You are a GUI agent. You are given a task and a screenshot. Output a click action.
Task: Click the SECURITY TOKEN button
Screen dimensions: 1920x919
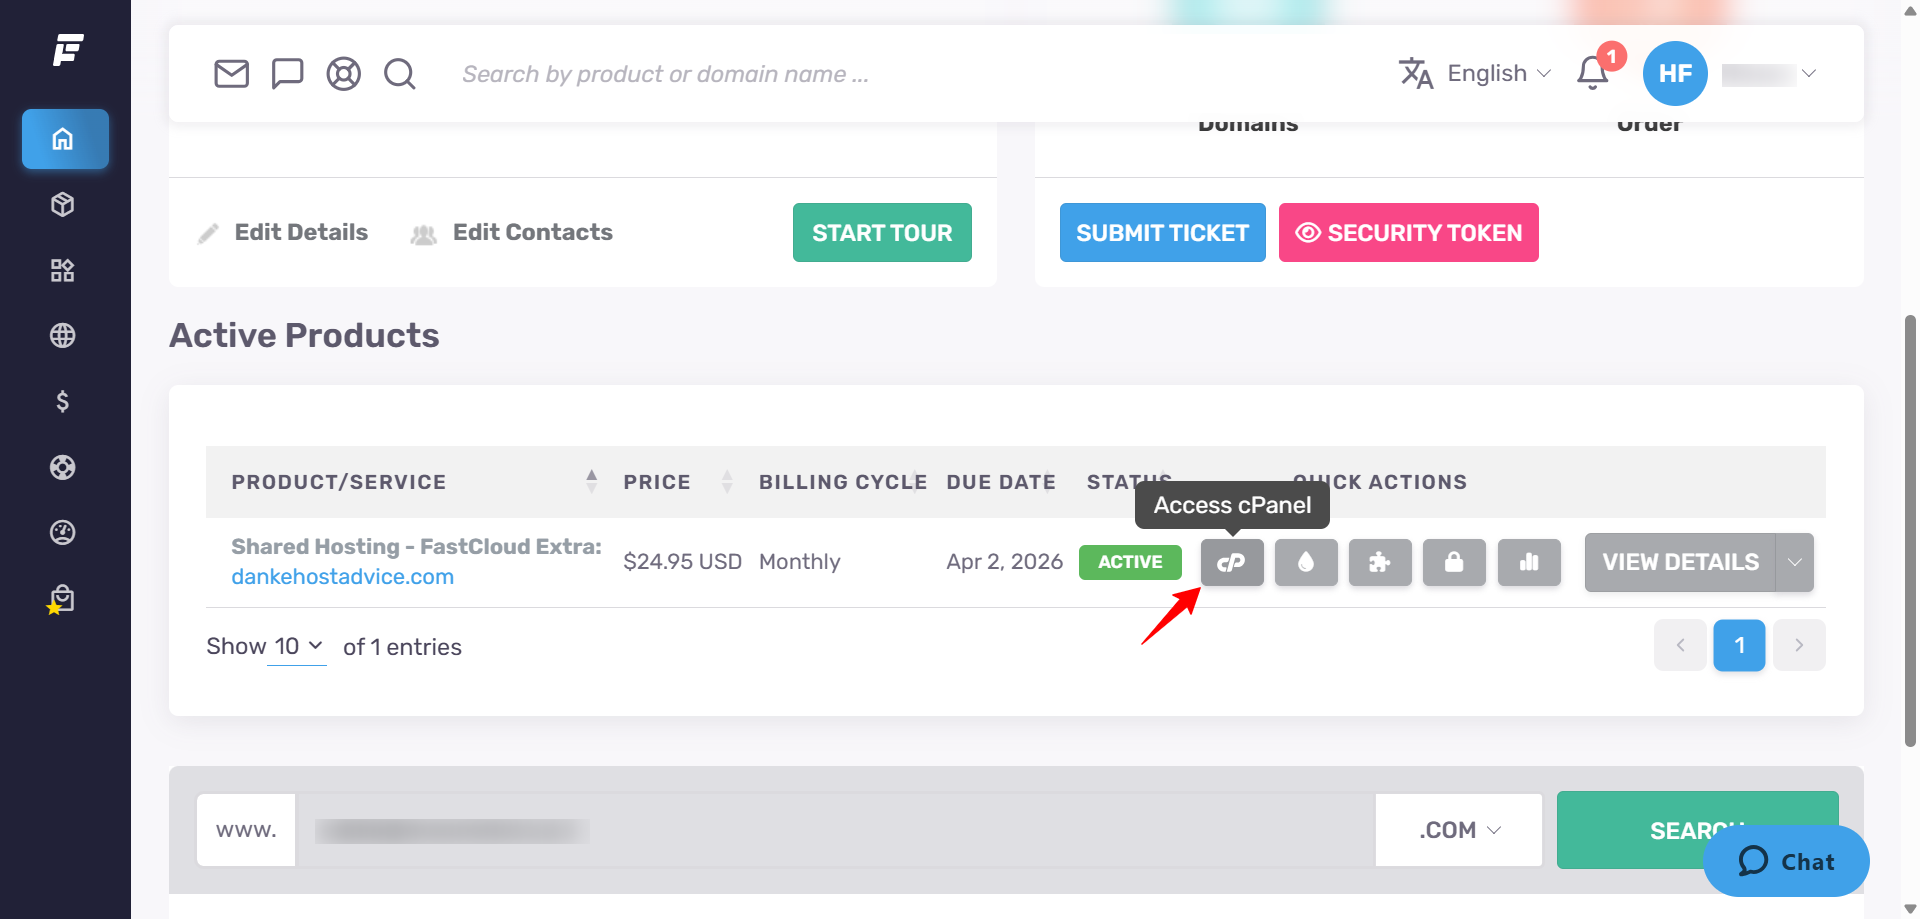pyautogui.click(x=1408, y=233)
